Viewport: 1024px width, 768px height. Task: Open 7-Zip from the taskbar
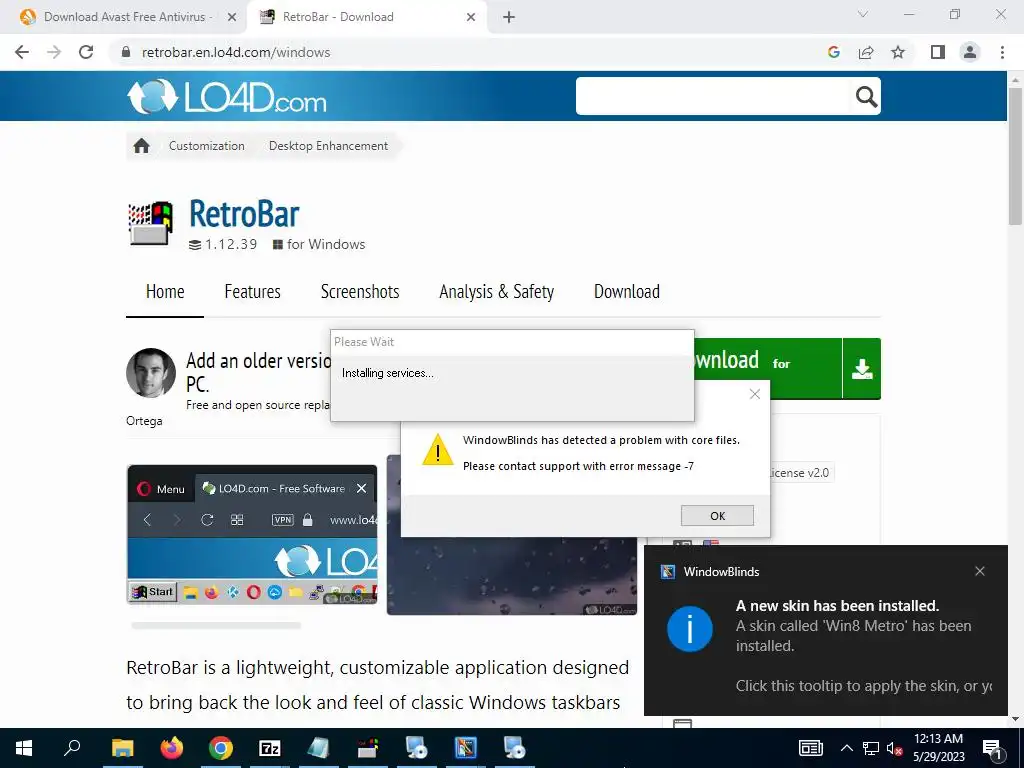point(270,748)
